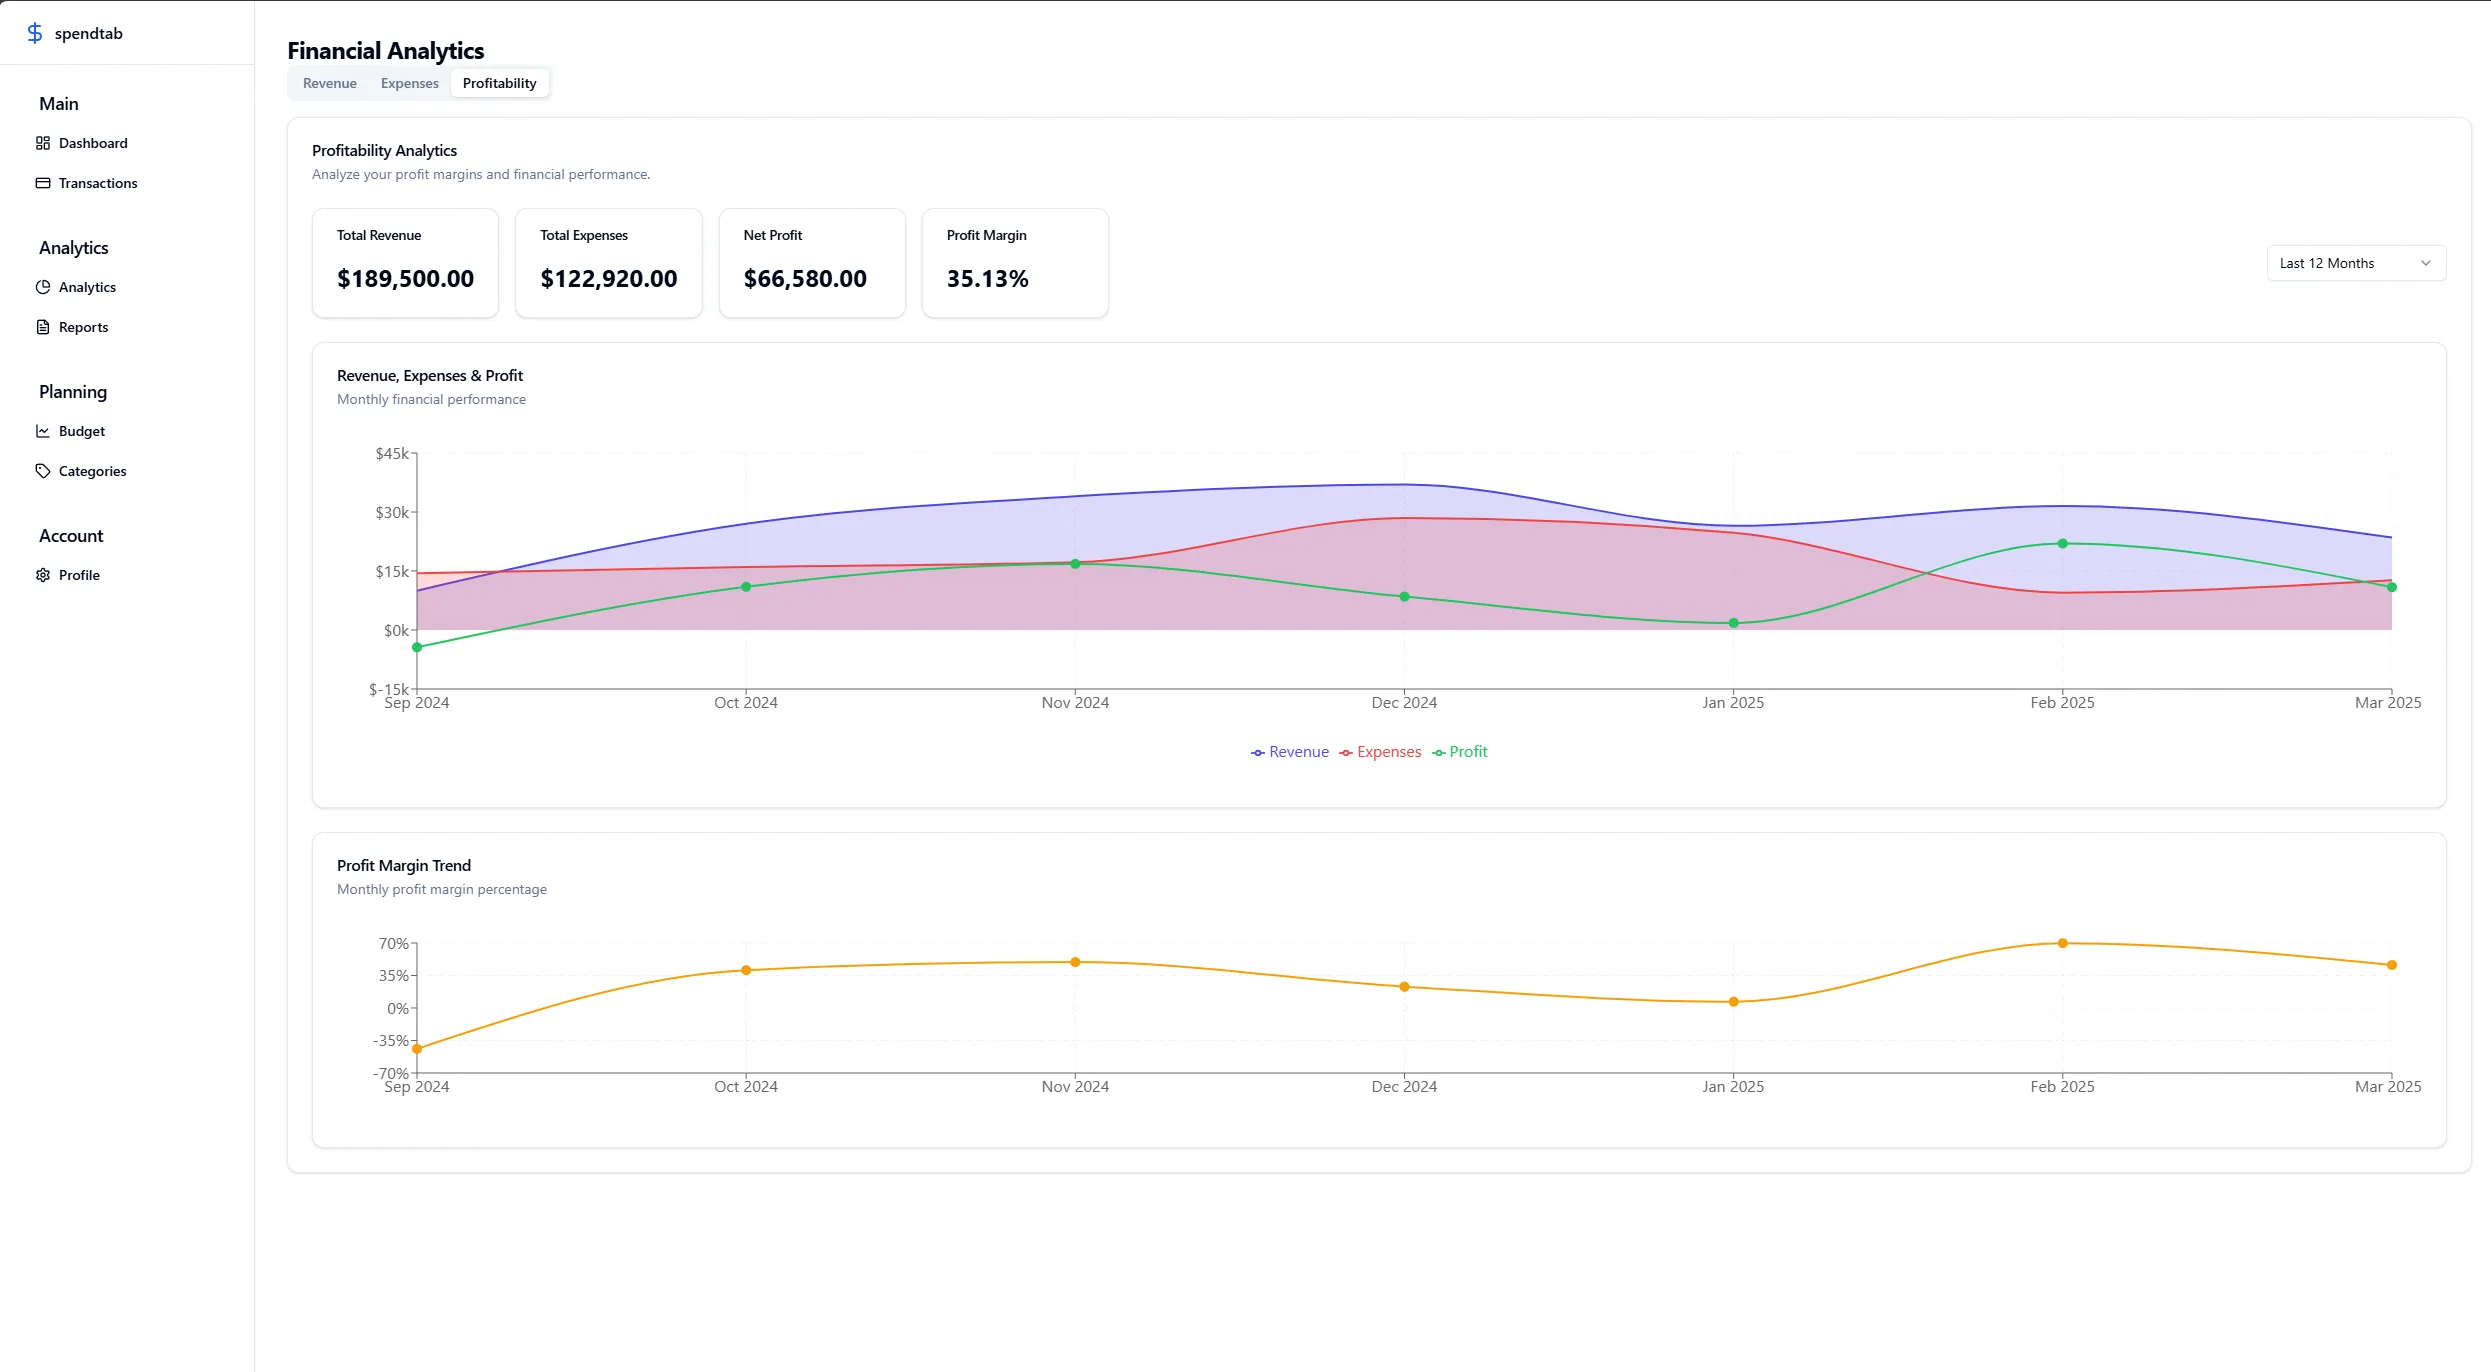Screen dimensions: 2491x1372
Task: Switch to the Revenue tab
Action: tap(329, 83)
